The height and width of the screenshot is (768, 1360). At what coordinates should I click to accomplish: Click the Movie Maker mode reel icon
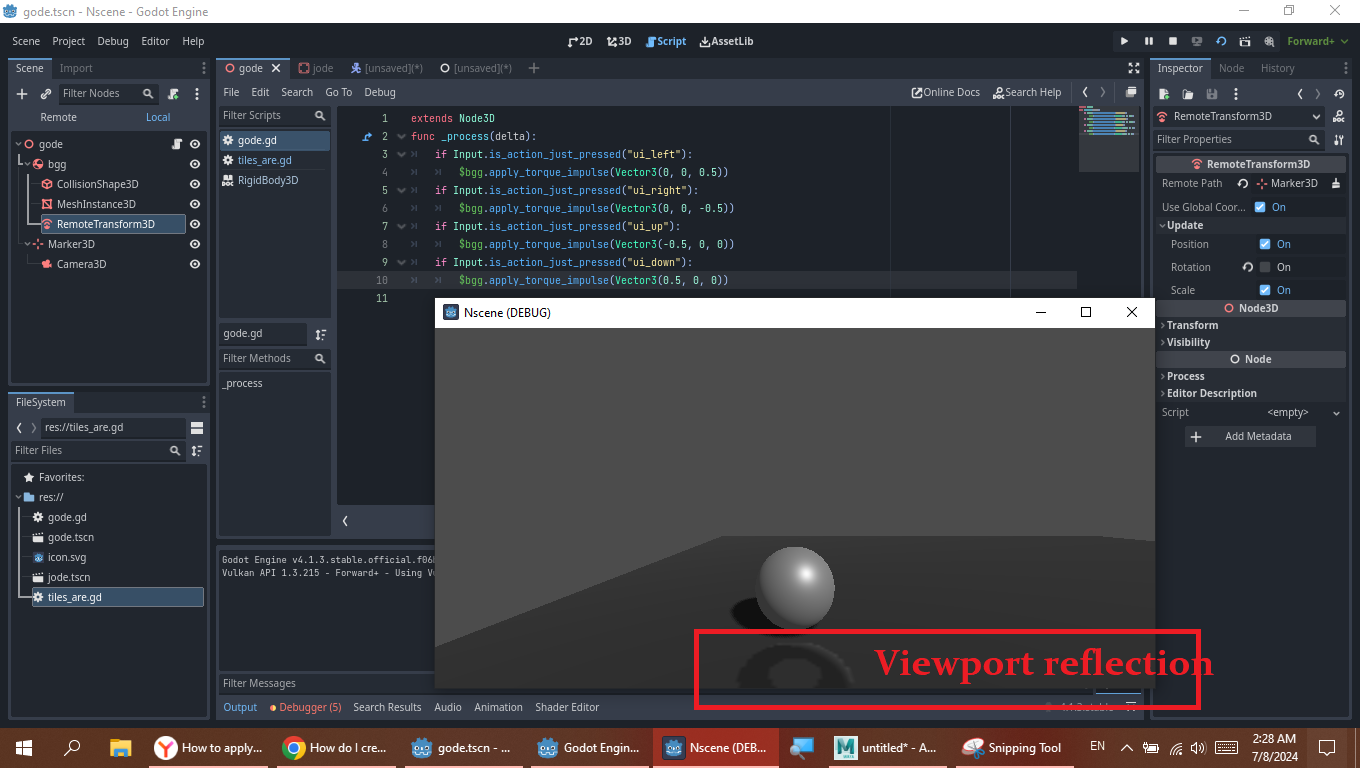(1269, 41)
